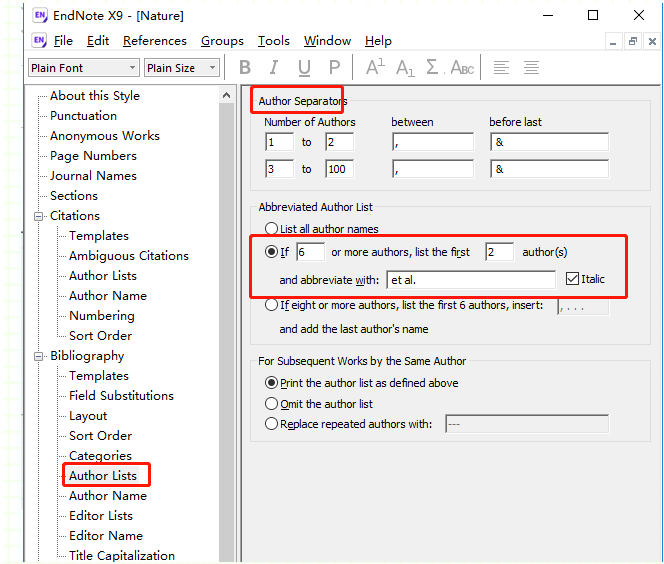Open the Window menu
The image size is (664, 564).
(x=327, y=41)
